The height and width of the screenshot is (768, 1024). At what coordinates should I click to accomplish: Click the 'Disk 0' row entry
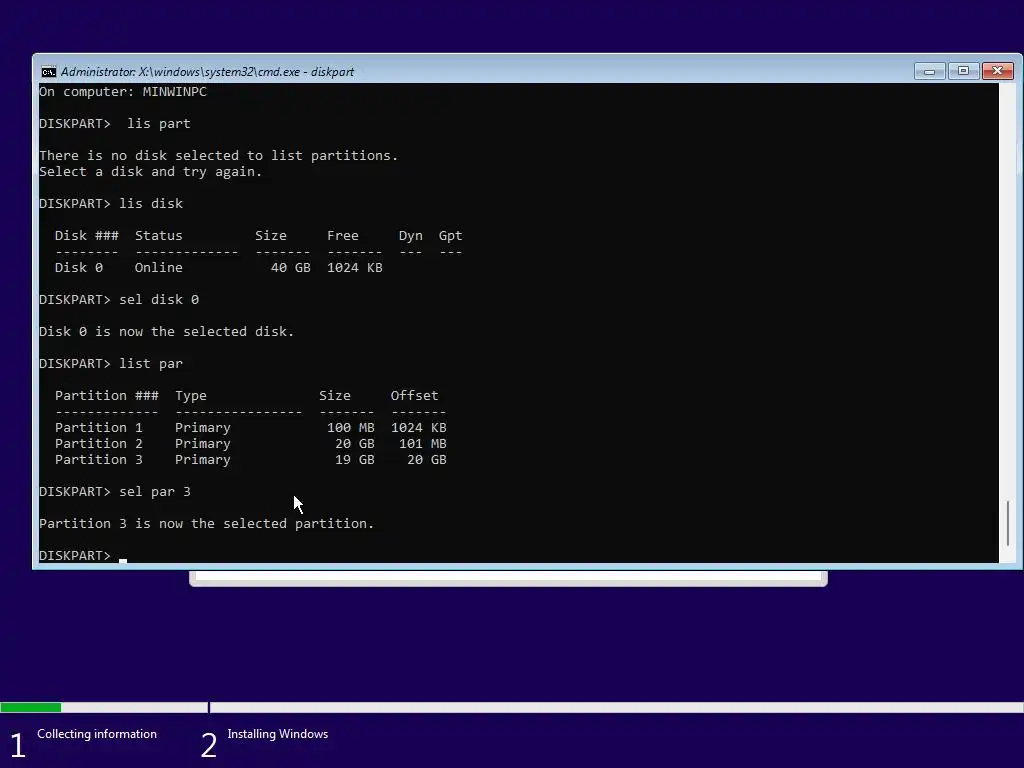click(x=79, y=268)
